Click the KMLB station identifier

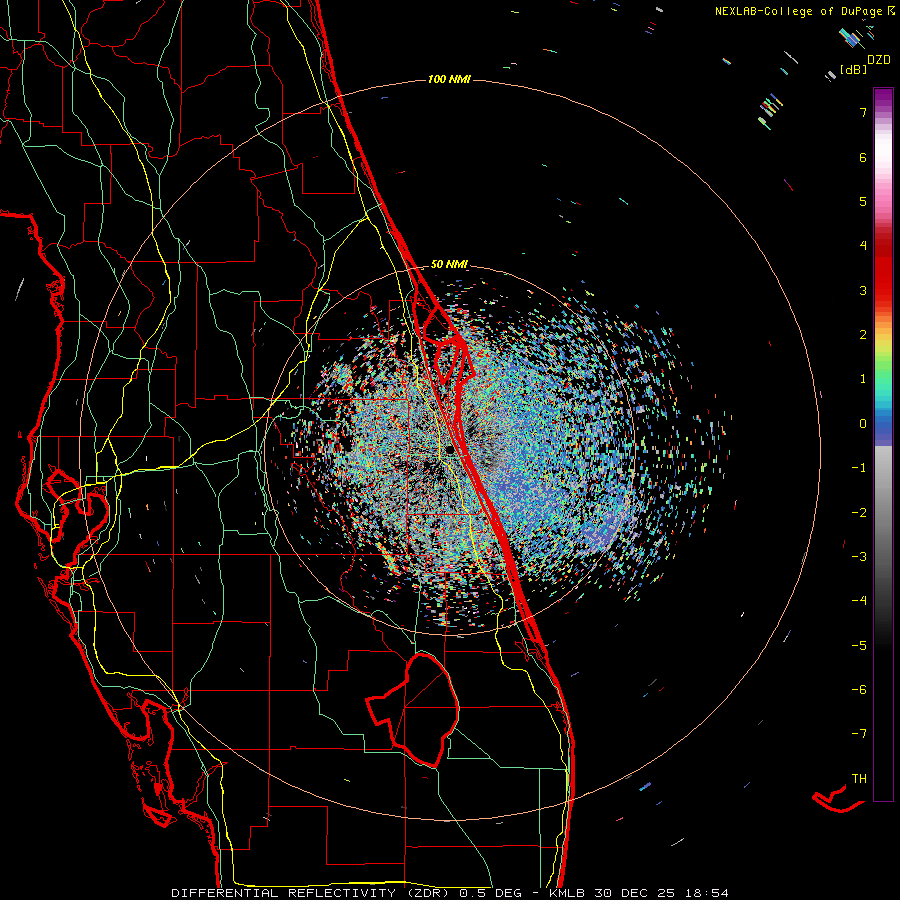(568, 893)
